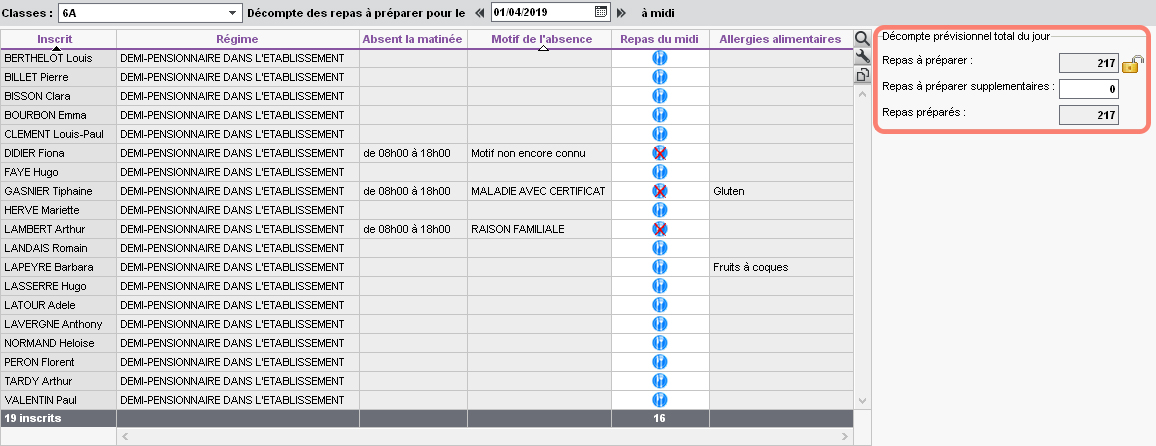Click the table's vertical scrollbar down arrow
Image resolution: width=1156 pixels, height=446 pixels.
click(861, 400)
